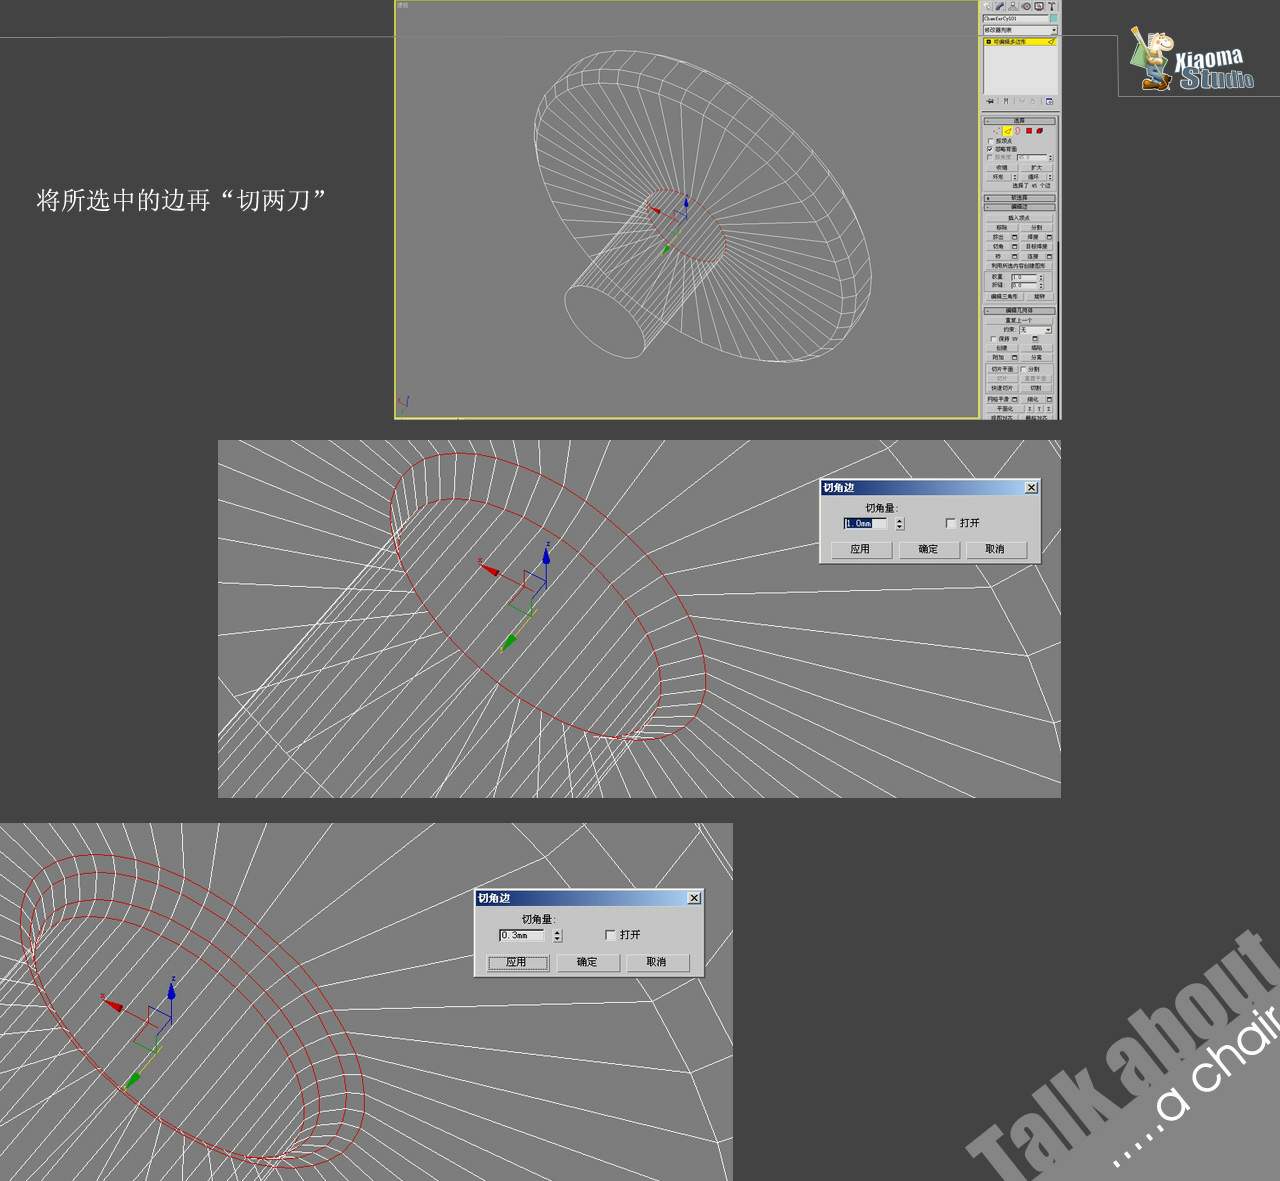Viewport: 1280px width, 1181px height.
Task: Check 打开 in the 1.0mm chamfer dialog
Action: click(950, 523)
